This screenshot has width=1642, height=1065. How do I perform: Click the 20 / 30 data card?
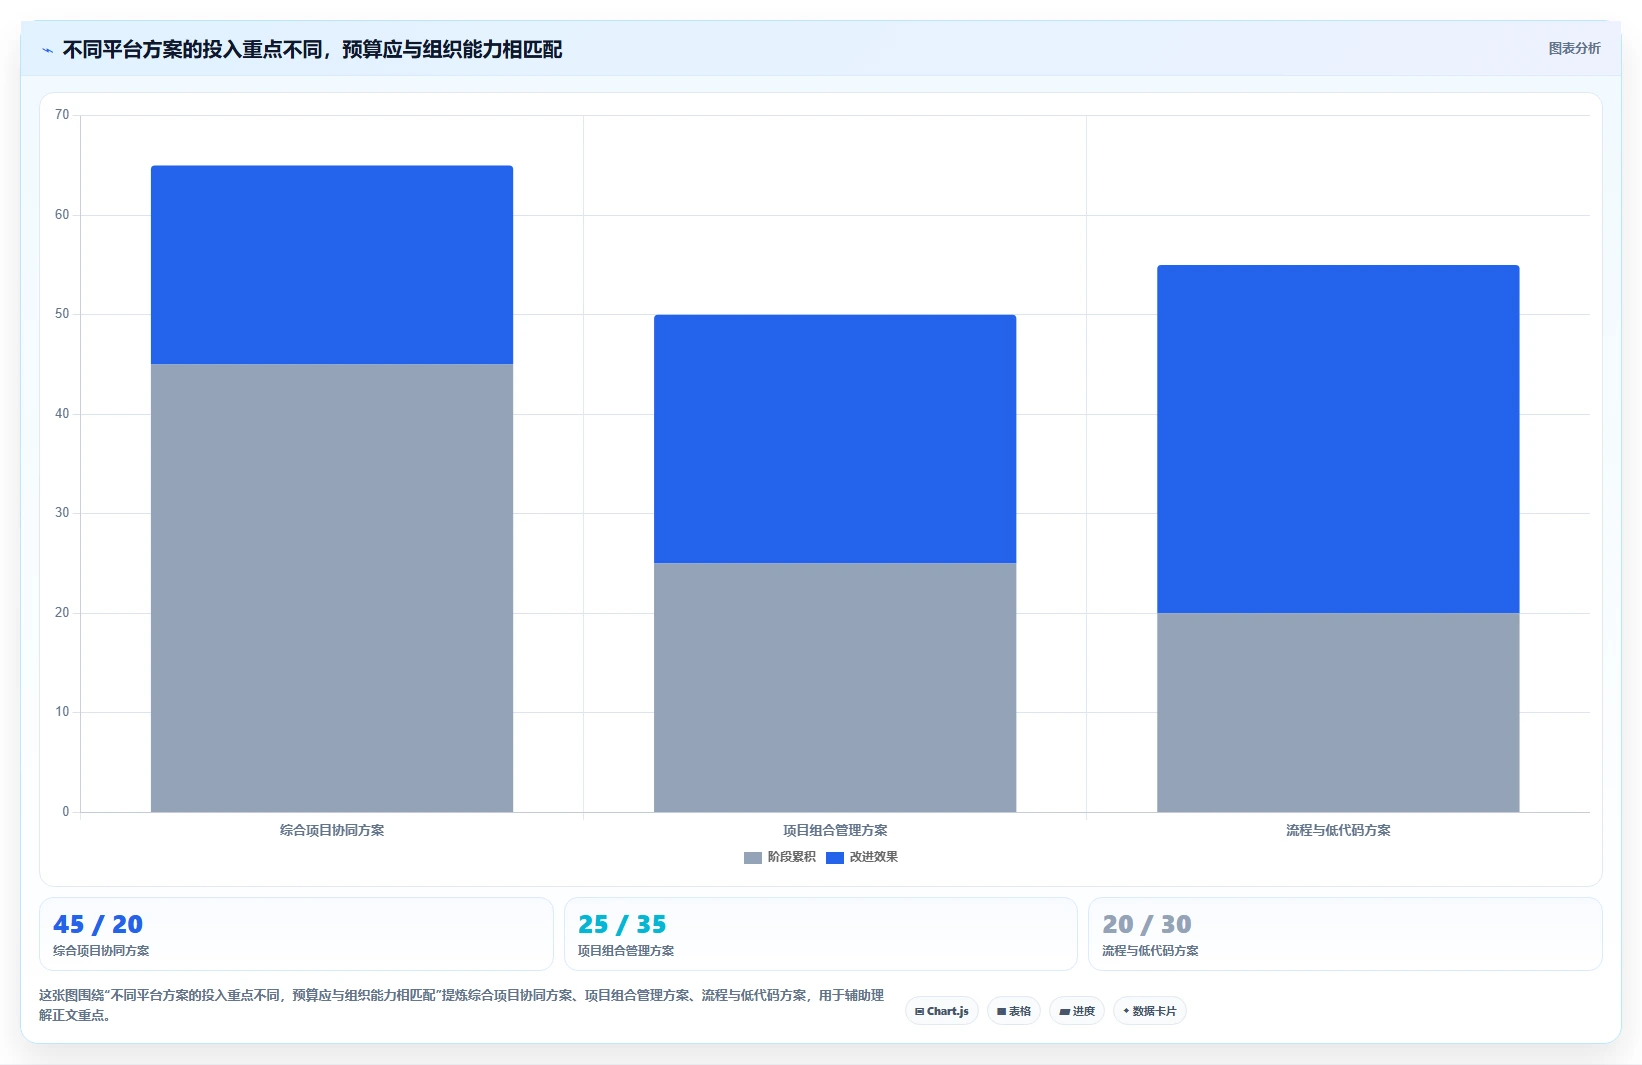tap(1345, 934)
